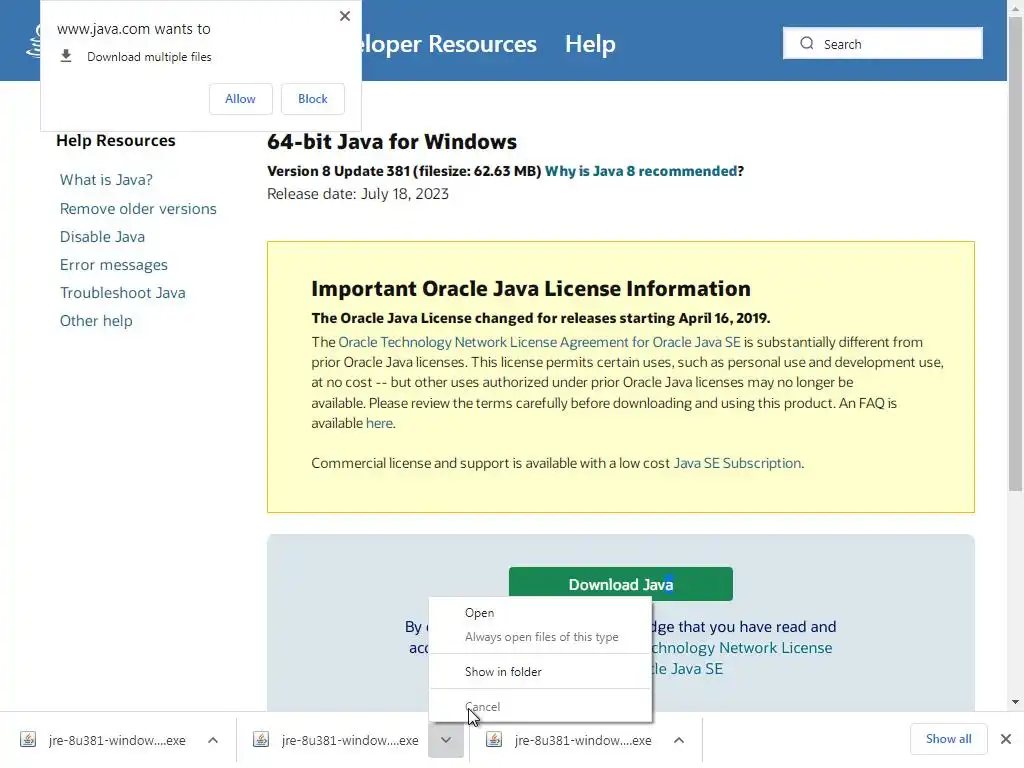Screen dimensions: 1024x768
Task: Open the Help nav item
Action: pyautogui.click(x=590, y=44)
